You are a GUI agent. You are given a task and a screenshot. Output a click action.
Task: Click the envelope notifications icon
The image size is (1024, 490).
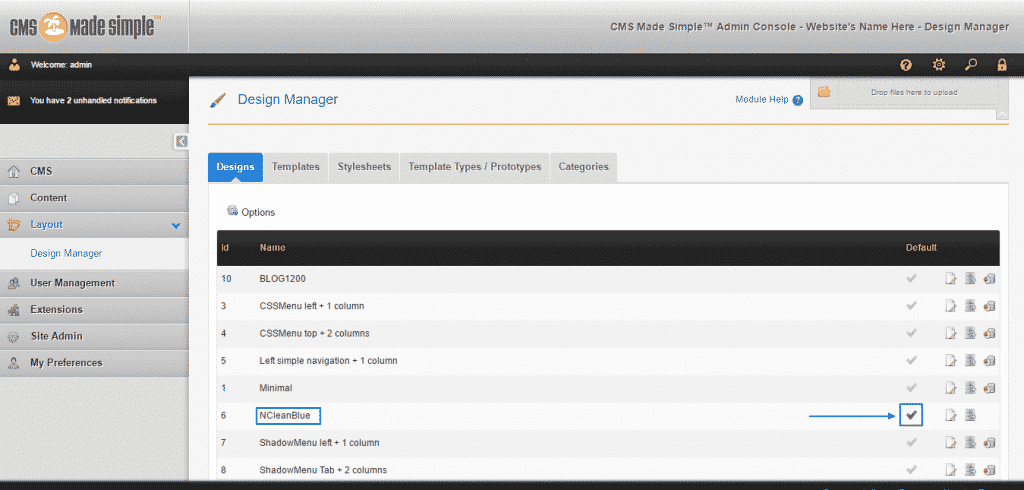13,101
